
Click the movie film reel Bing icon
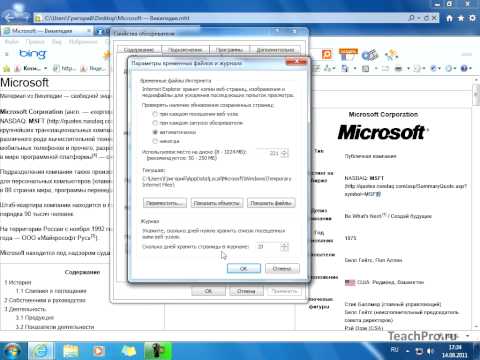click(x=370, y=55)
